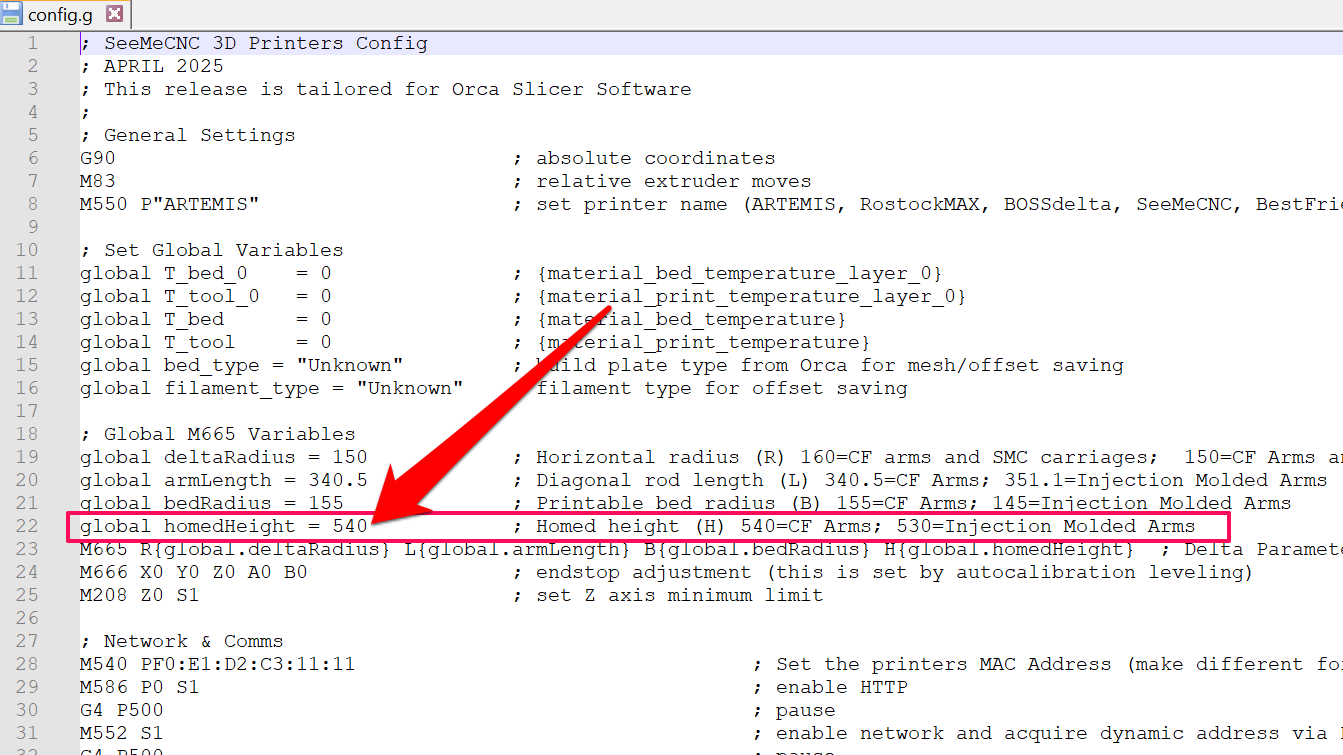Click the tip of the red arrow graphic
This screenshot has height=755, width=1343.
370,520
